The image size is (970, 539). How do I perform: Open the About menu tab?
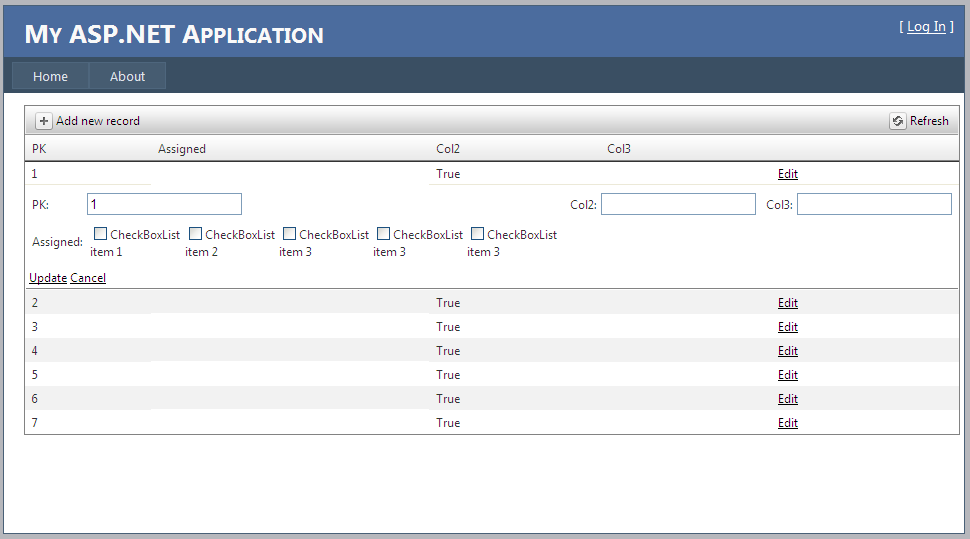127,76
